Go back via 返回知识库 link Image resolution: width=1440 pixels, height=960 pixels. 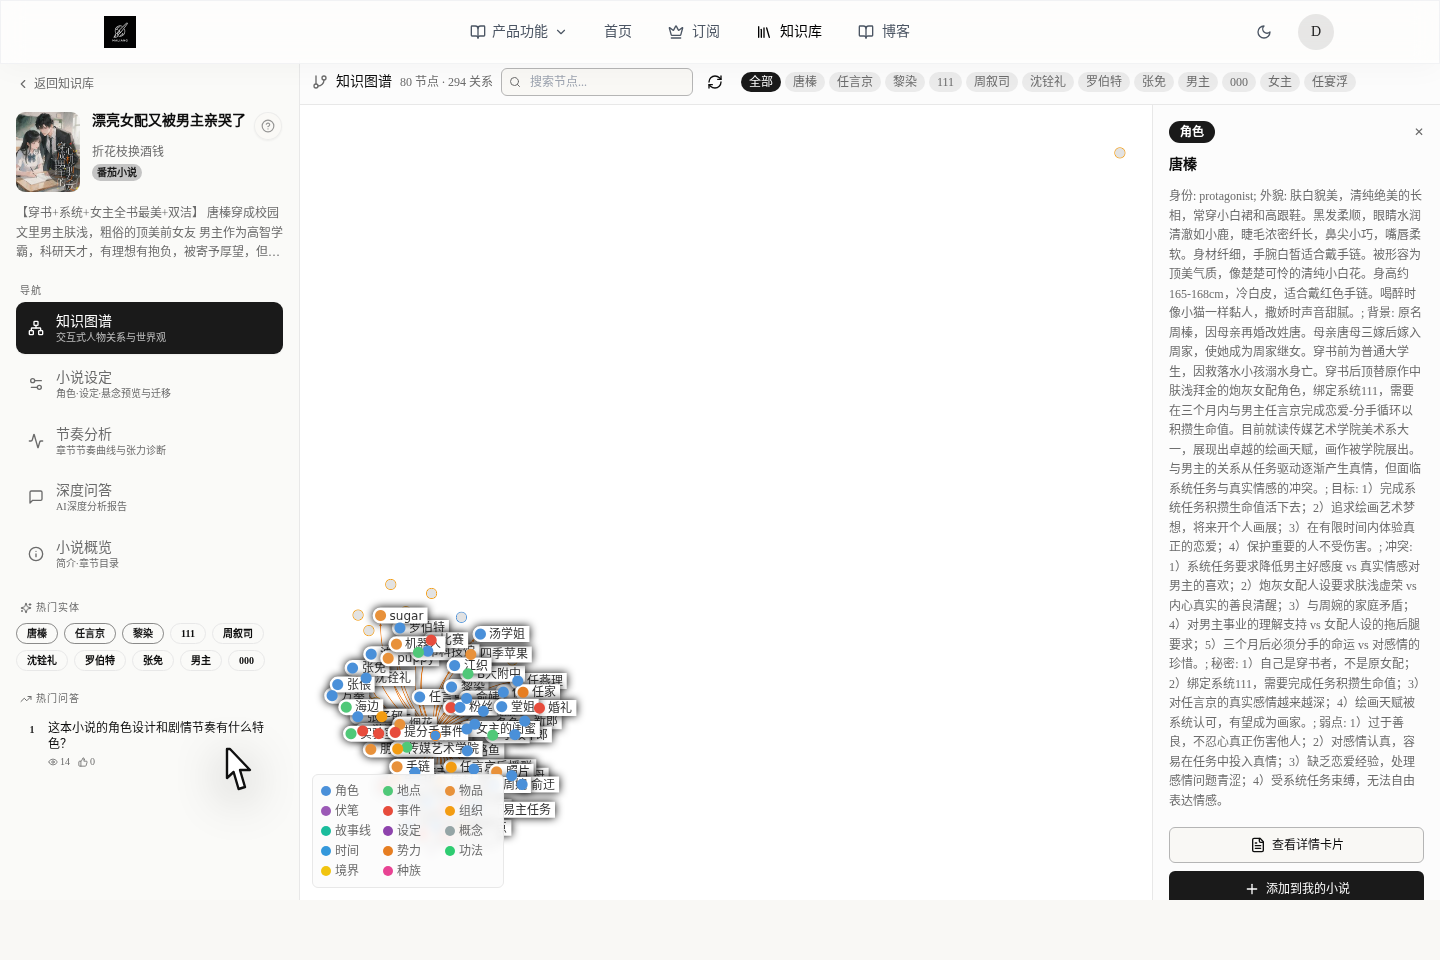pos(56,84)
